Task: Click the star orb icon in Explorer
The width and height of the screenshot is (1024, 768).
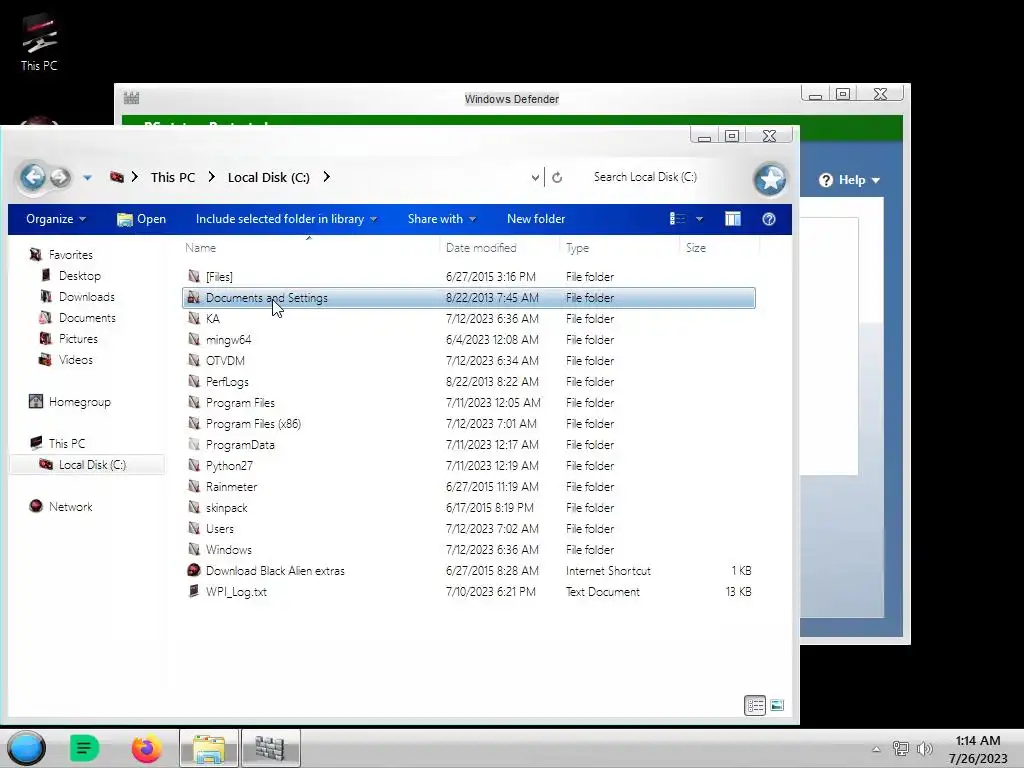Action: click(770, 179)
